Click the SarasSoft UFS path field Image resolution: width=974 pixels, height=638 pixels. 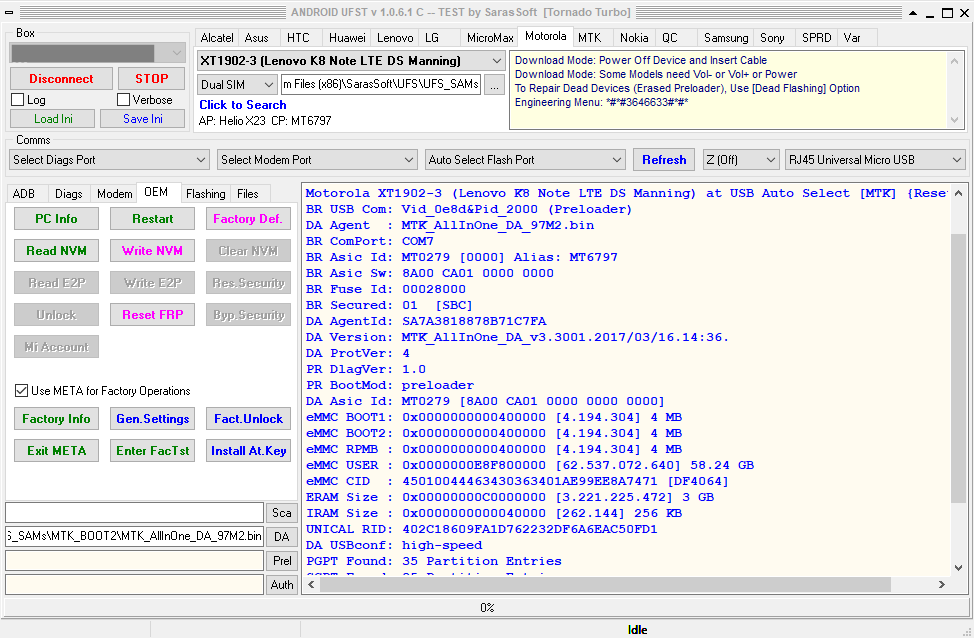pyautogui.click(x=381, y=84)
